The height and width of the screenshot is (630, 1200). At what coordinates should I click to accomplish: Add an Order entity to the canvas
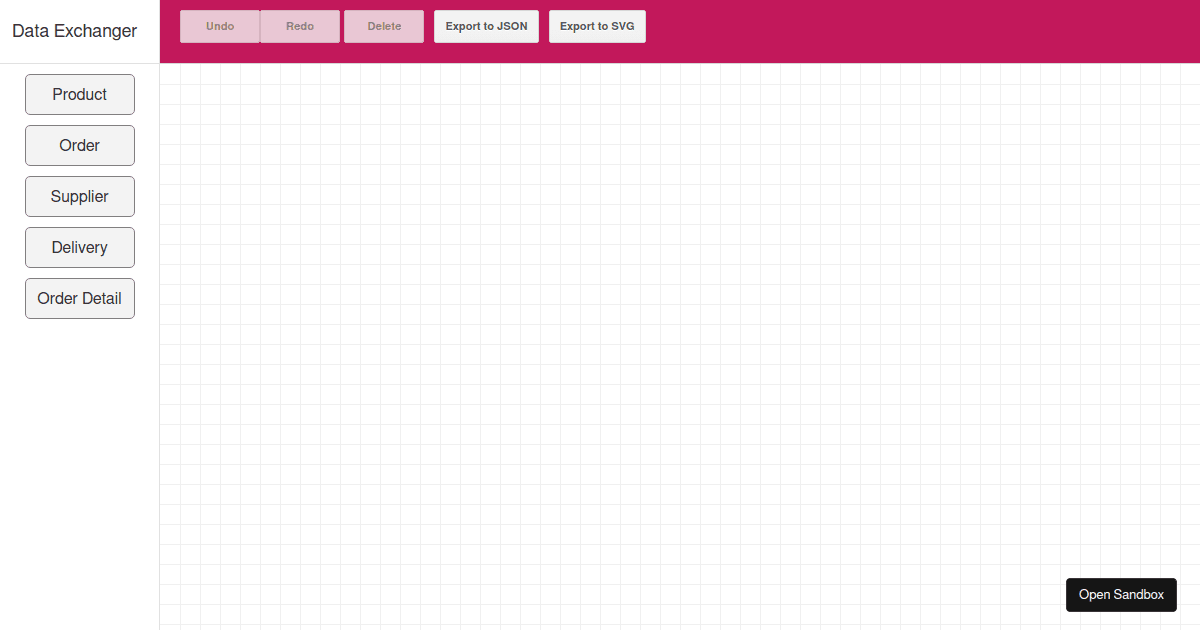(79, 145)
